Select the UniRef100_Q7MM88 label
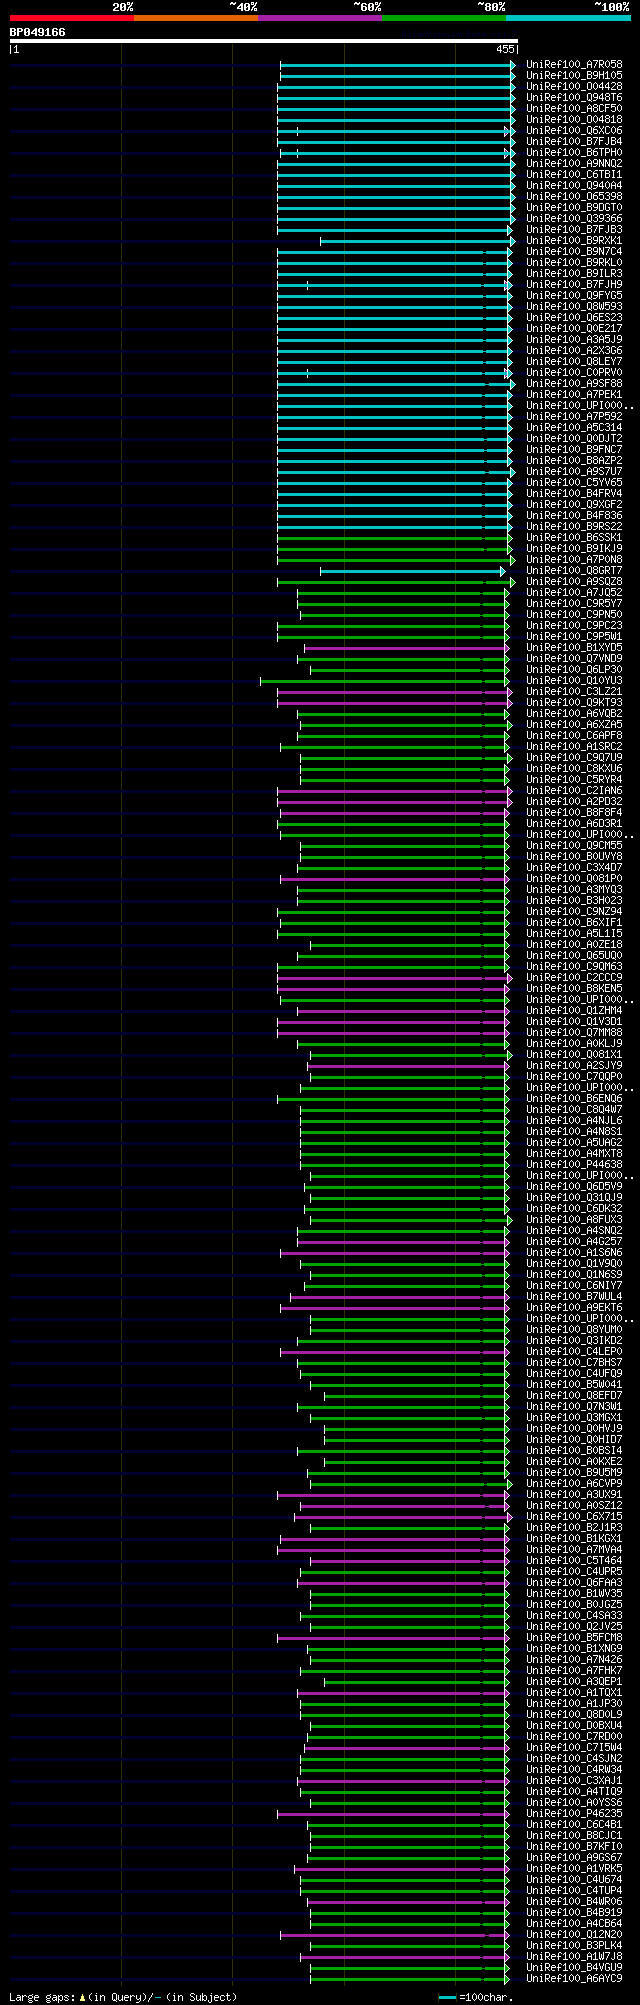 [574, 1033]
